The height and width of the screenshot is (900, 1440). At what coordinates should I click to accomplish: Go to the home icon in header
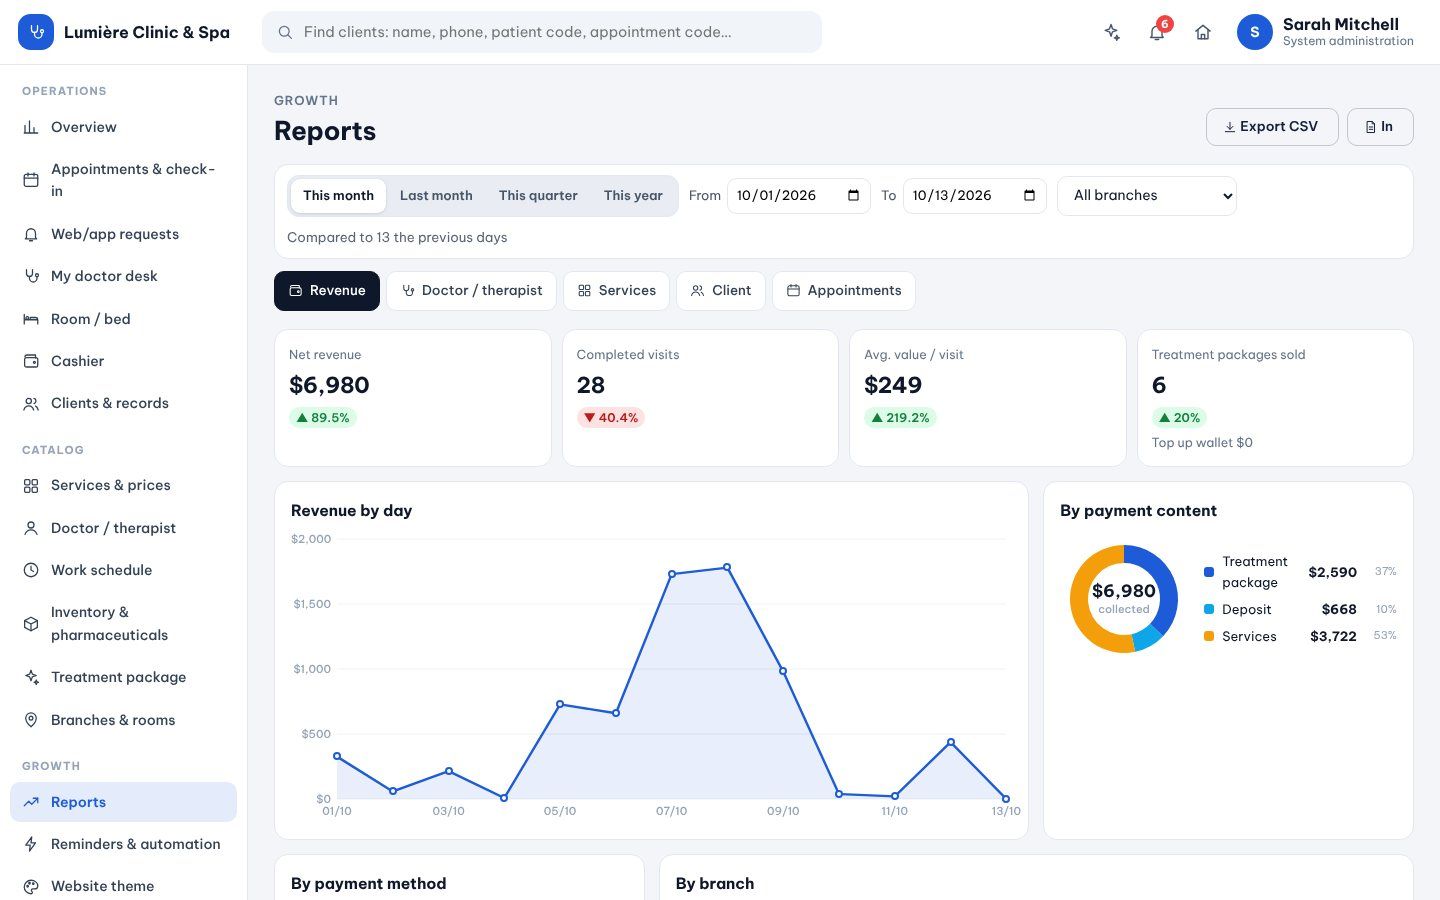[1203, 32]
